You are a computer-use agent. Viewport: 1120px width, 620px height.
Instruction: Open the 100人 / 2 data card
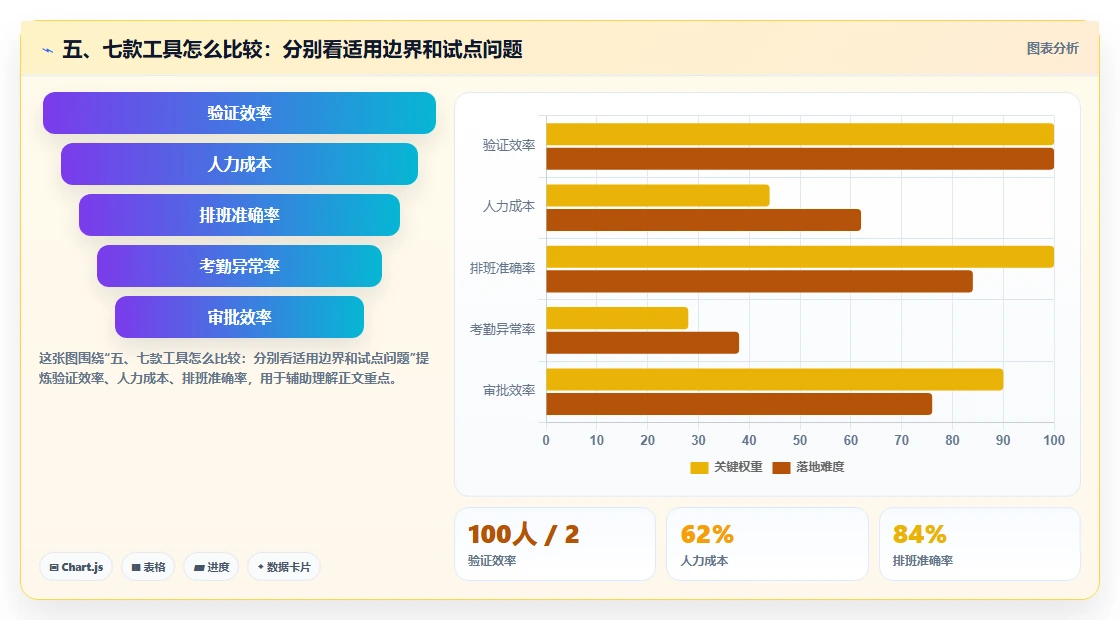[555, 544]
